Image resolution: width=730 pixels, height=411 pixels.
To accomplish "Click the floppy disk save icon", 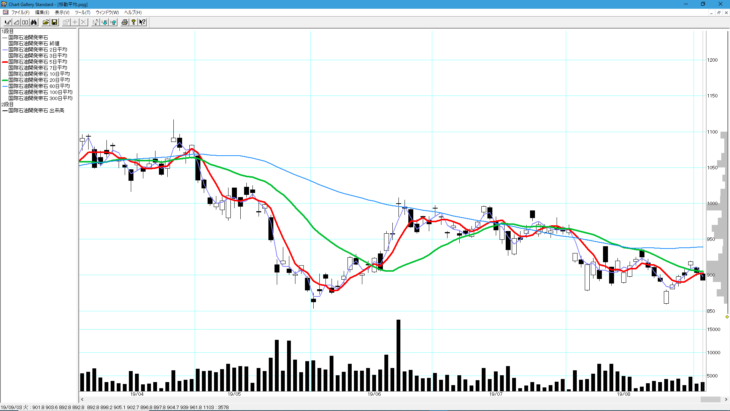I will pyautogui.click(x=55, y=22).
